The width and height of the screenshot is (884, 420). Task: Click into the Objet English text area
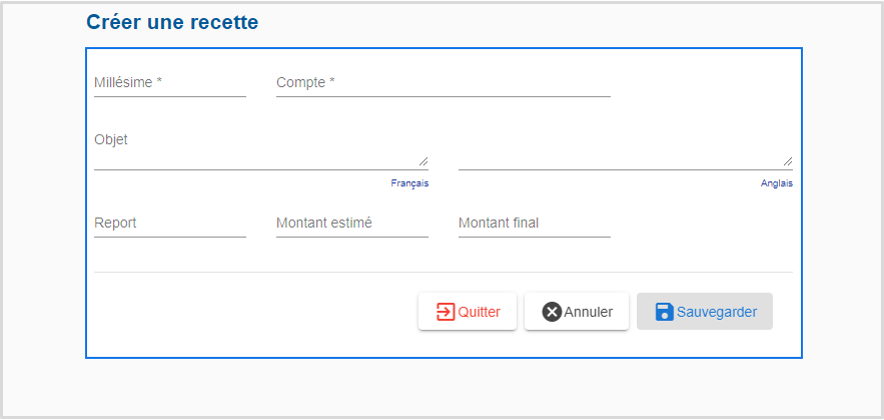pyautogui.click(x=625, y=152)
